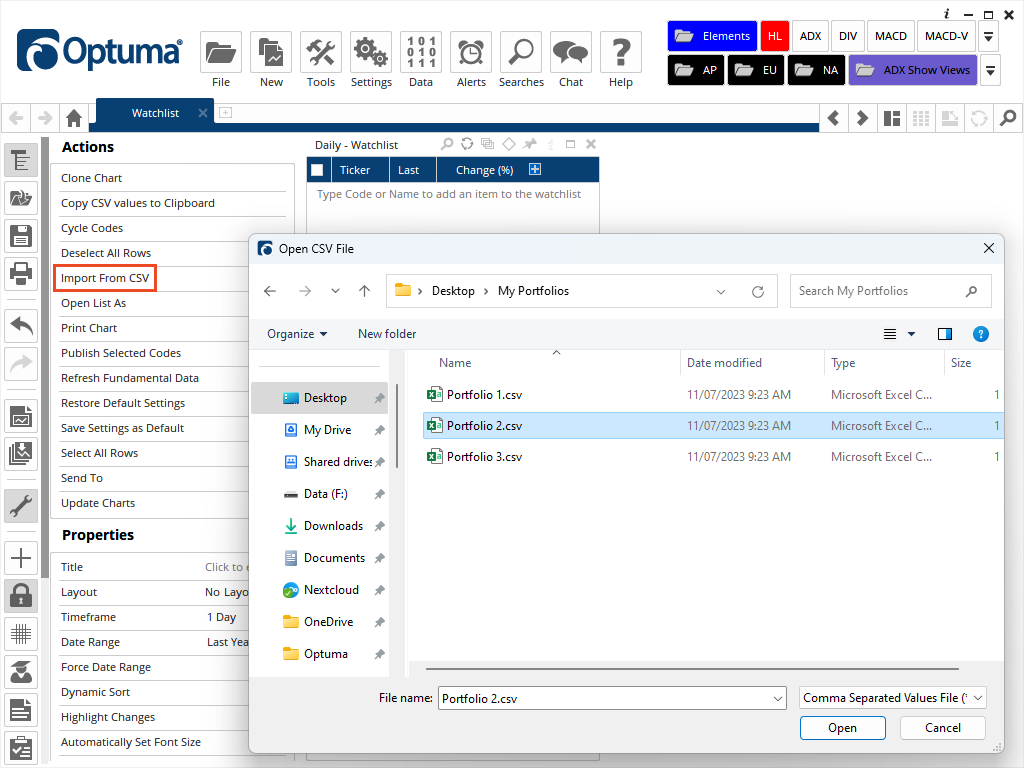Click the grid lines icon in sidebar

click(21, 633)
